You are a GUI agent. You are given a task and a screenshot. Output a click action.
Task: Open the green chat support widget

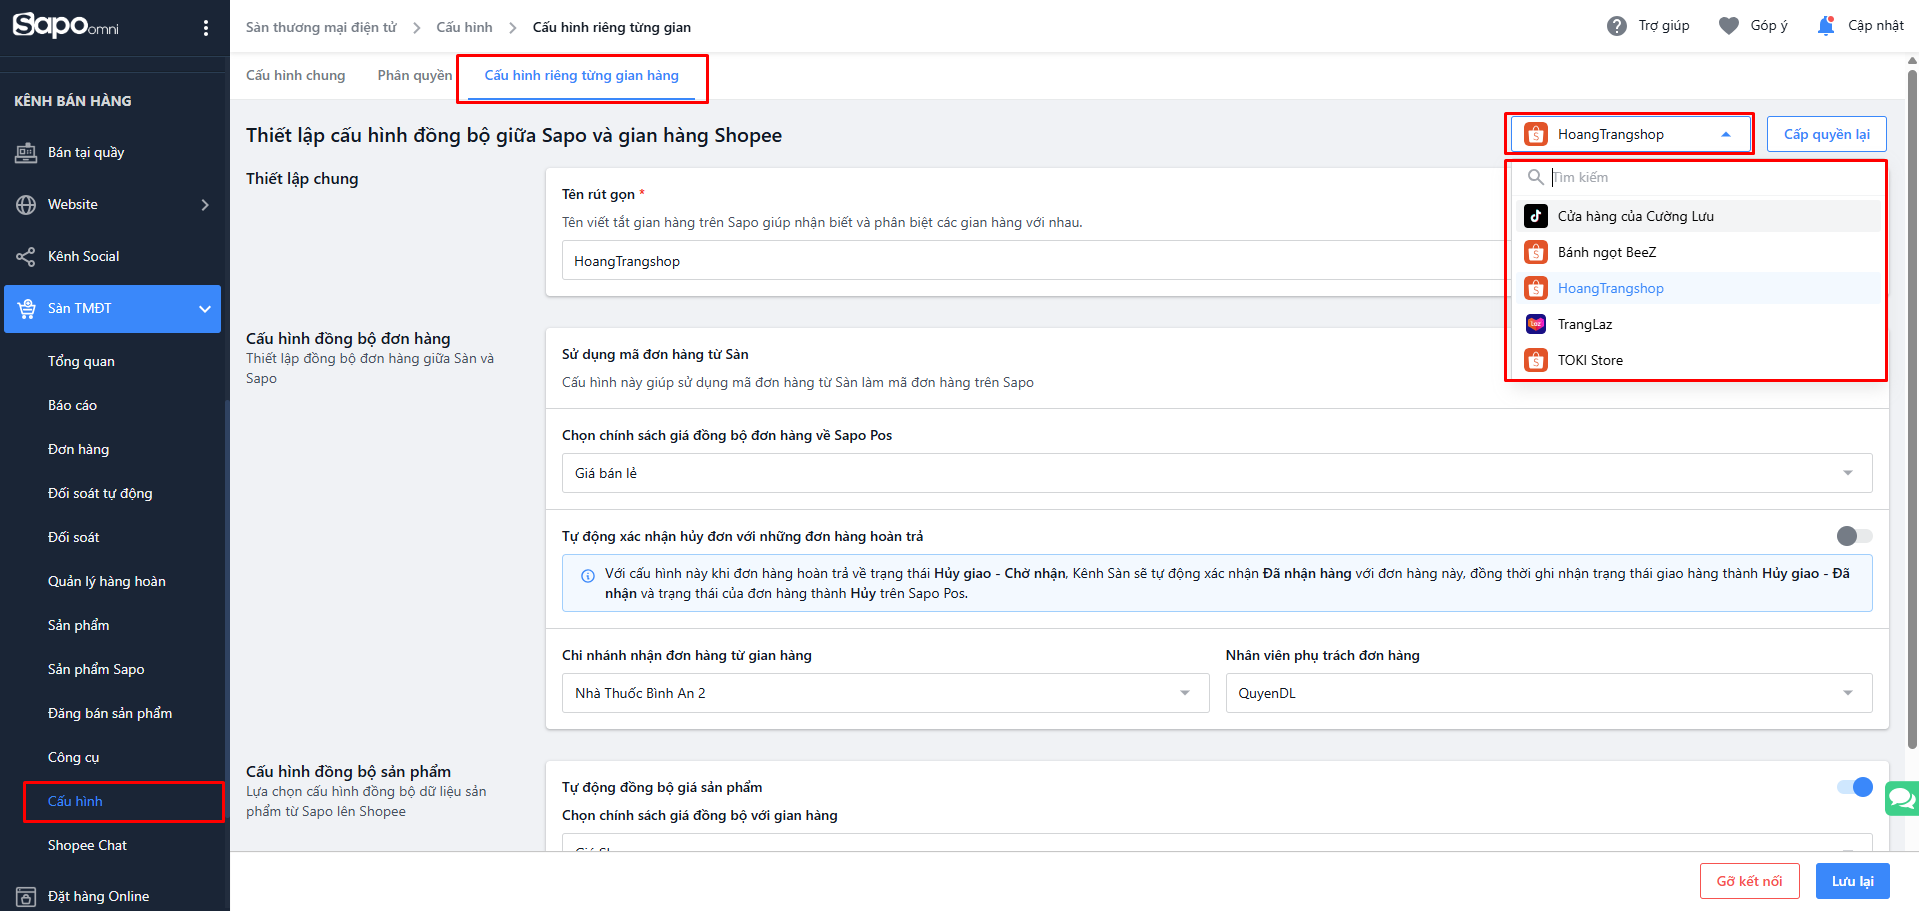pyautogui.click(x=1901, y=798)
